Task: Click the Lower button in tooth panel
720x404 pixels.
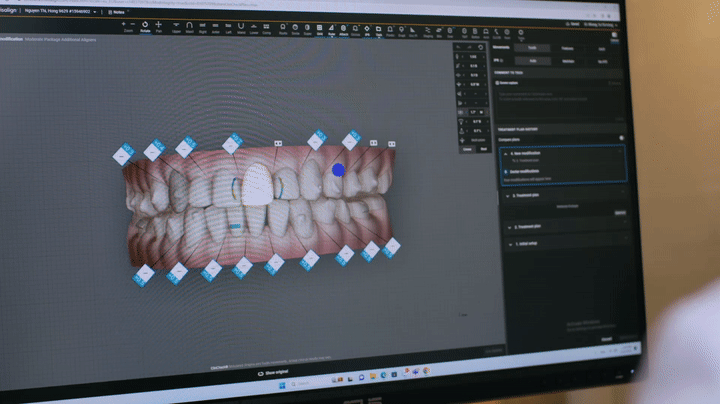Action: pos(468,150)
